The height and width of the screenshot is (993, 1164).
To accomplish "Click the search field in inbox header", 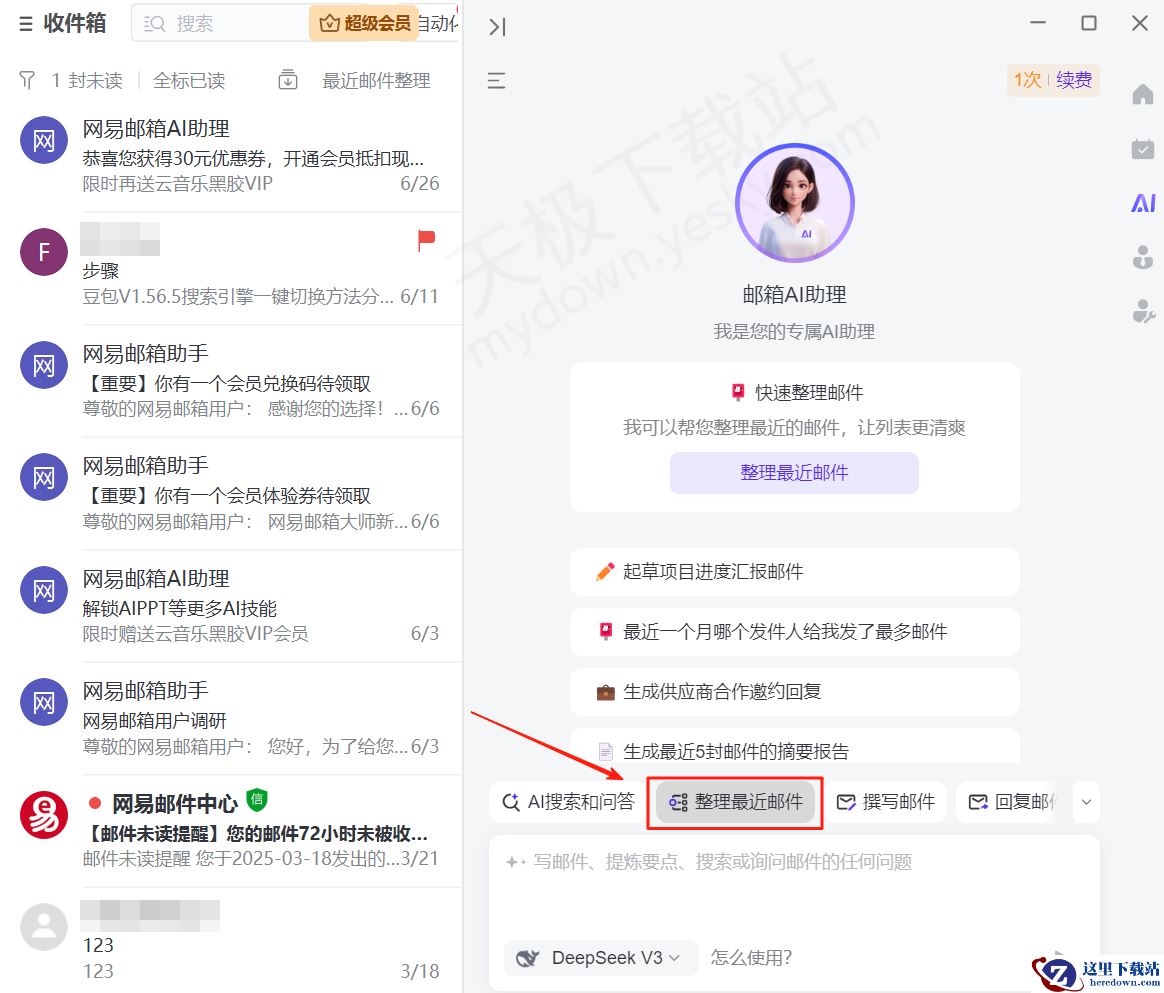I will (x=220, y=24).
